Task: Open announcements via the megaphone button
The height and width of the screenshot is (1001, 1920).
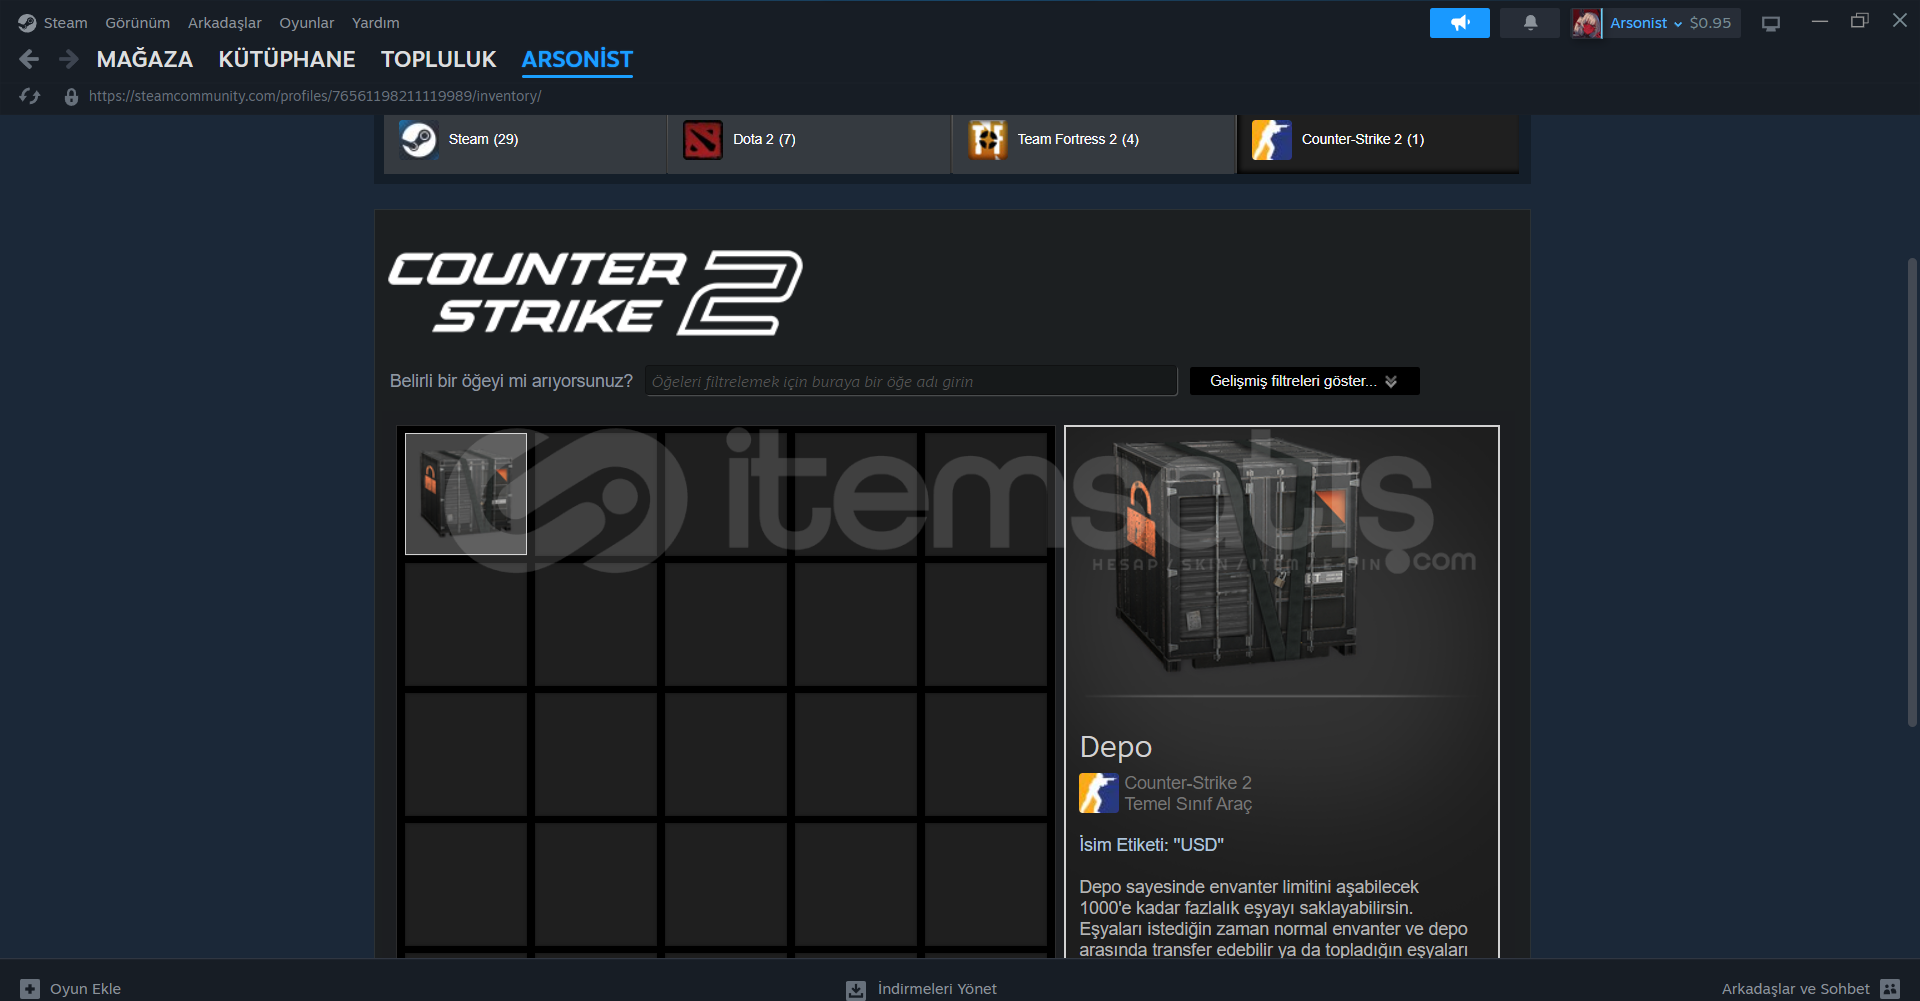Action: 1459,22
